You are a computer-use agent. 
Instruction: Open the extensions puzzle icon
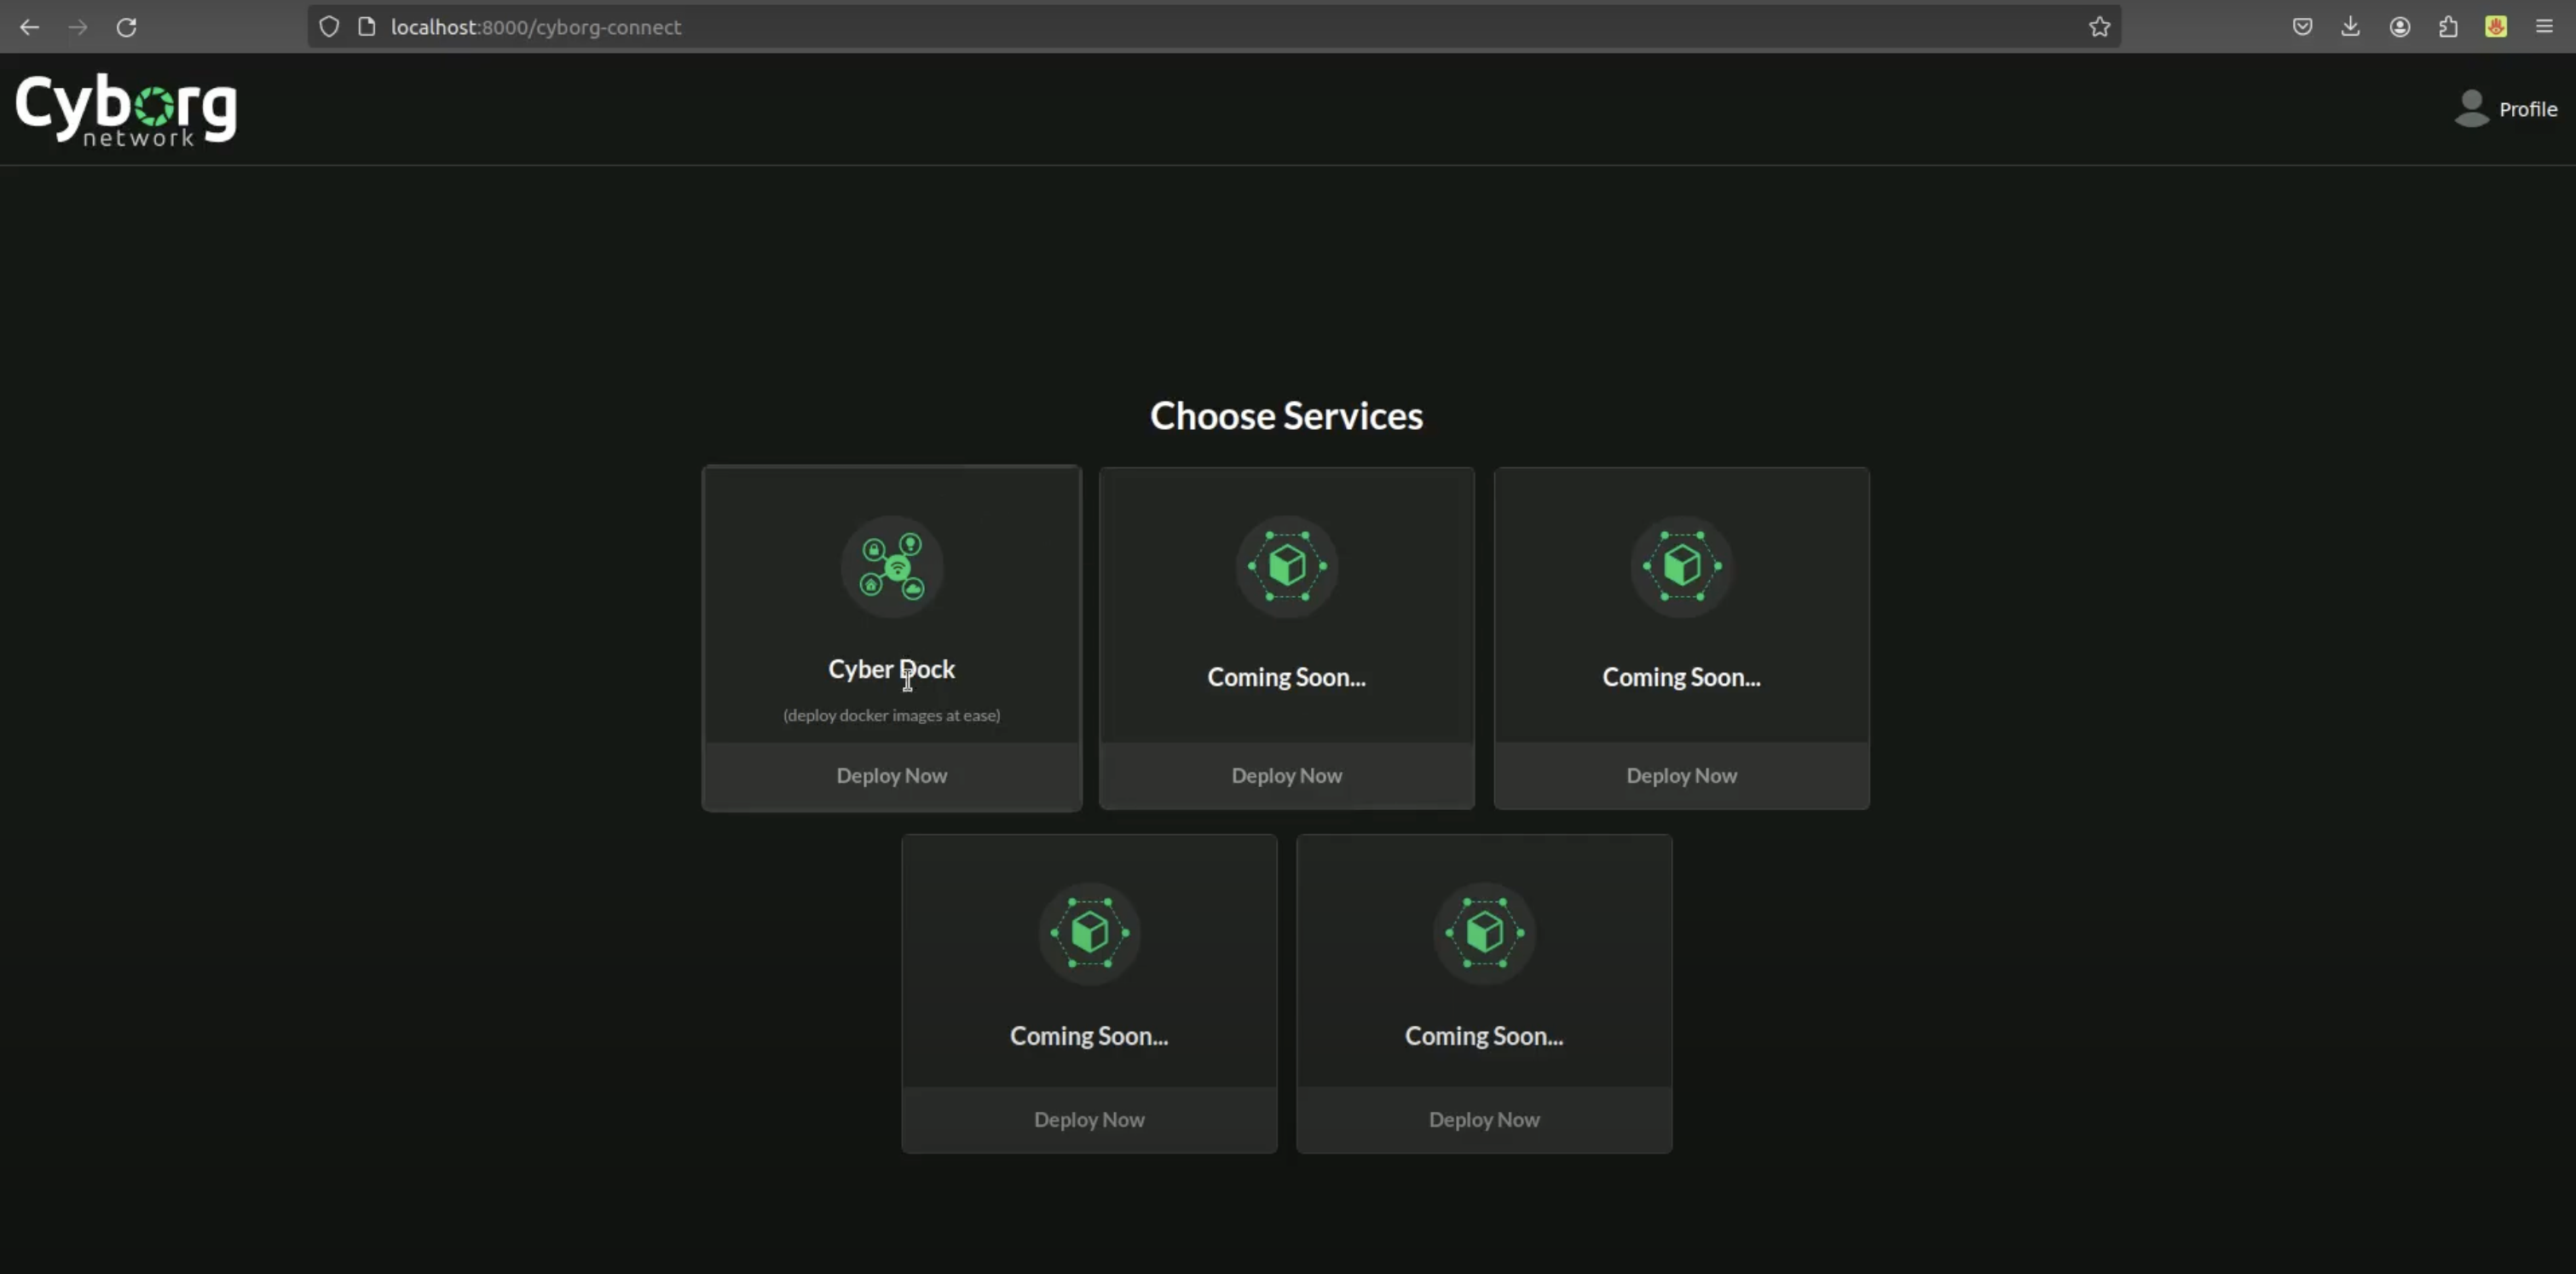coord(2447,27)
